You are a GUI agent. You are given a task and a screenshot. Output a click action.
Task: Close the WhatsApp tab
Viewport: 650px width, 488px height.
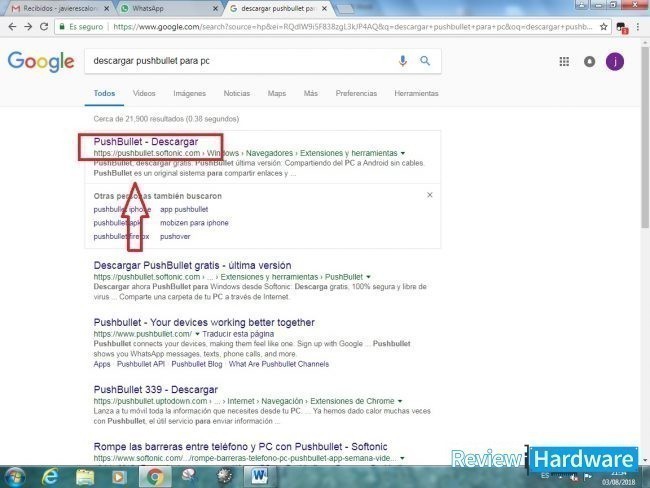coord(216,8)
